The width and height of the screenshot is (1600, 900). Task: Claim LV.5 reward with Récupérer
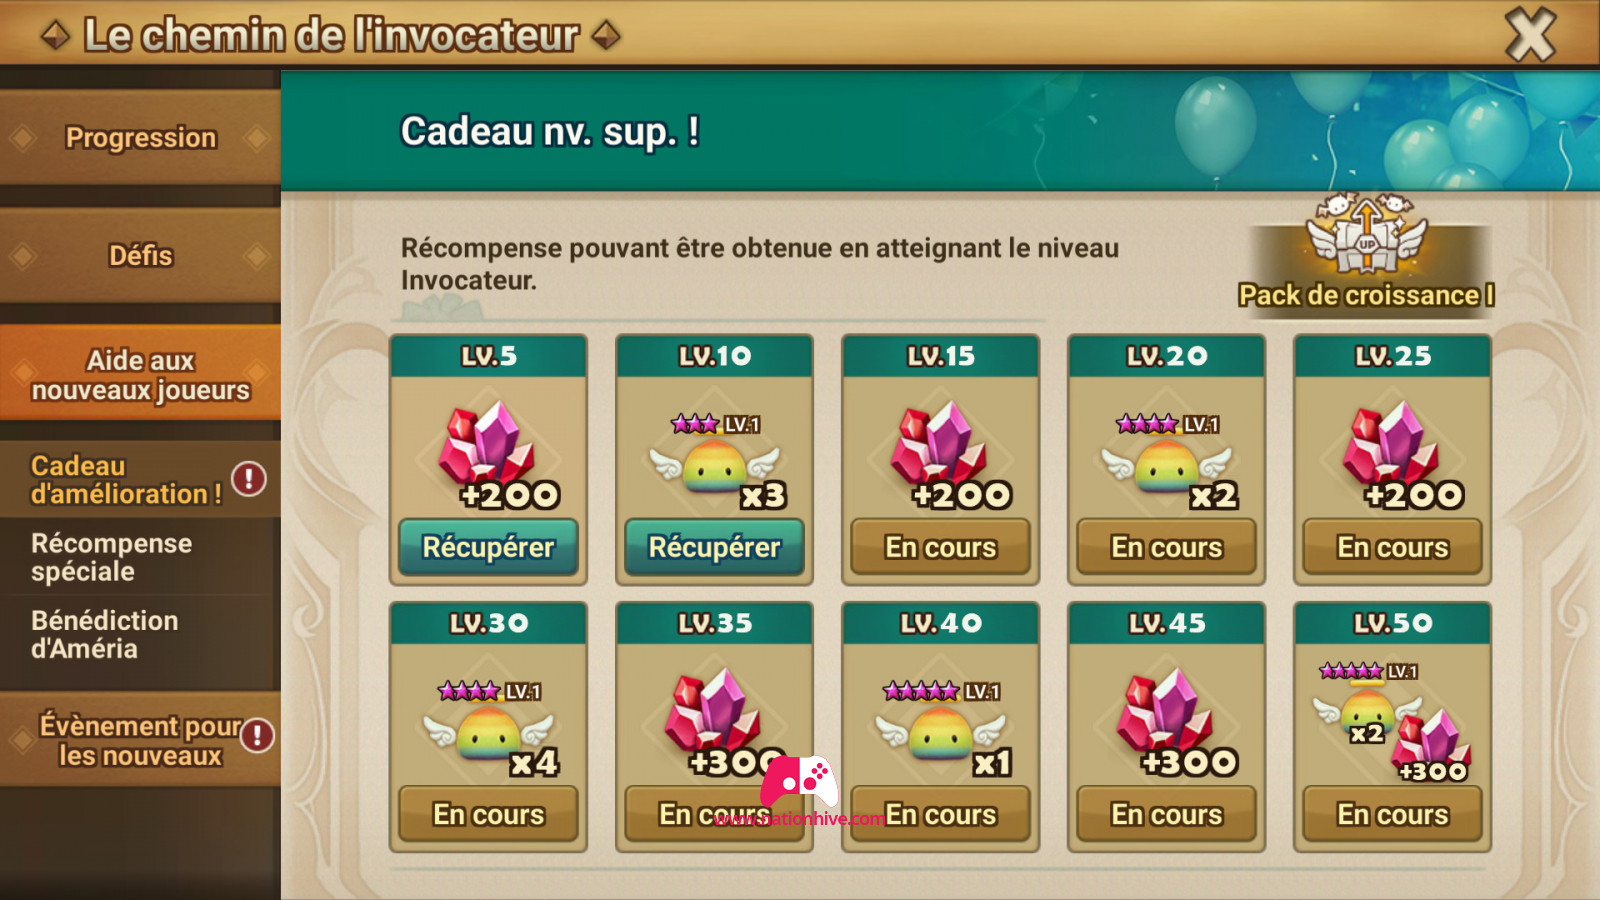point(488,547)
